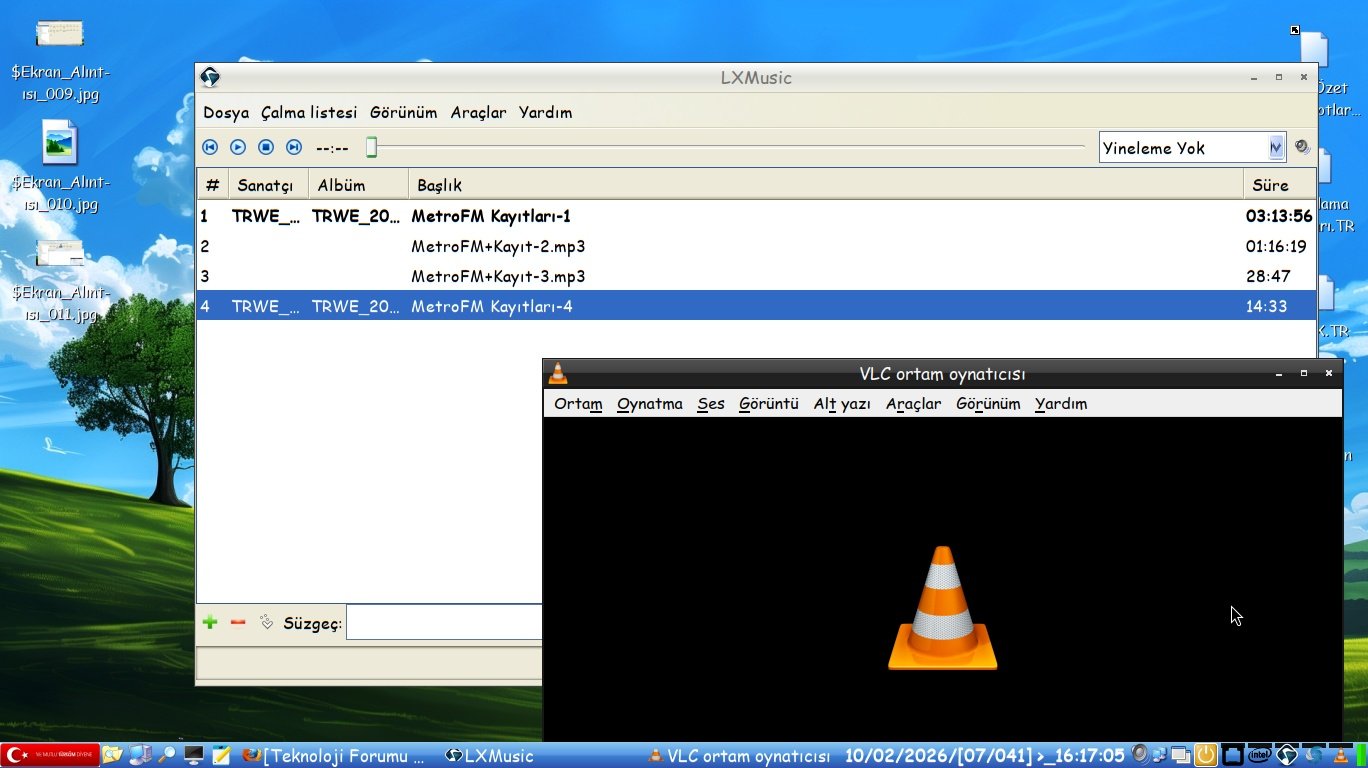Viewport: 1368px width, 768px height.
Task: Open the Ses menu in VLC
Action: pos(711,404)
